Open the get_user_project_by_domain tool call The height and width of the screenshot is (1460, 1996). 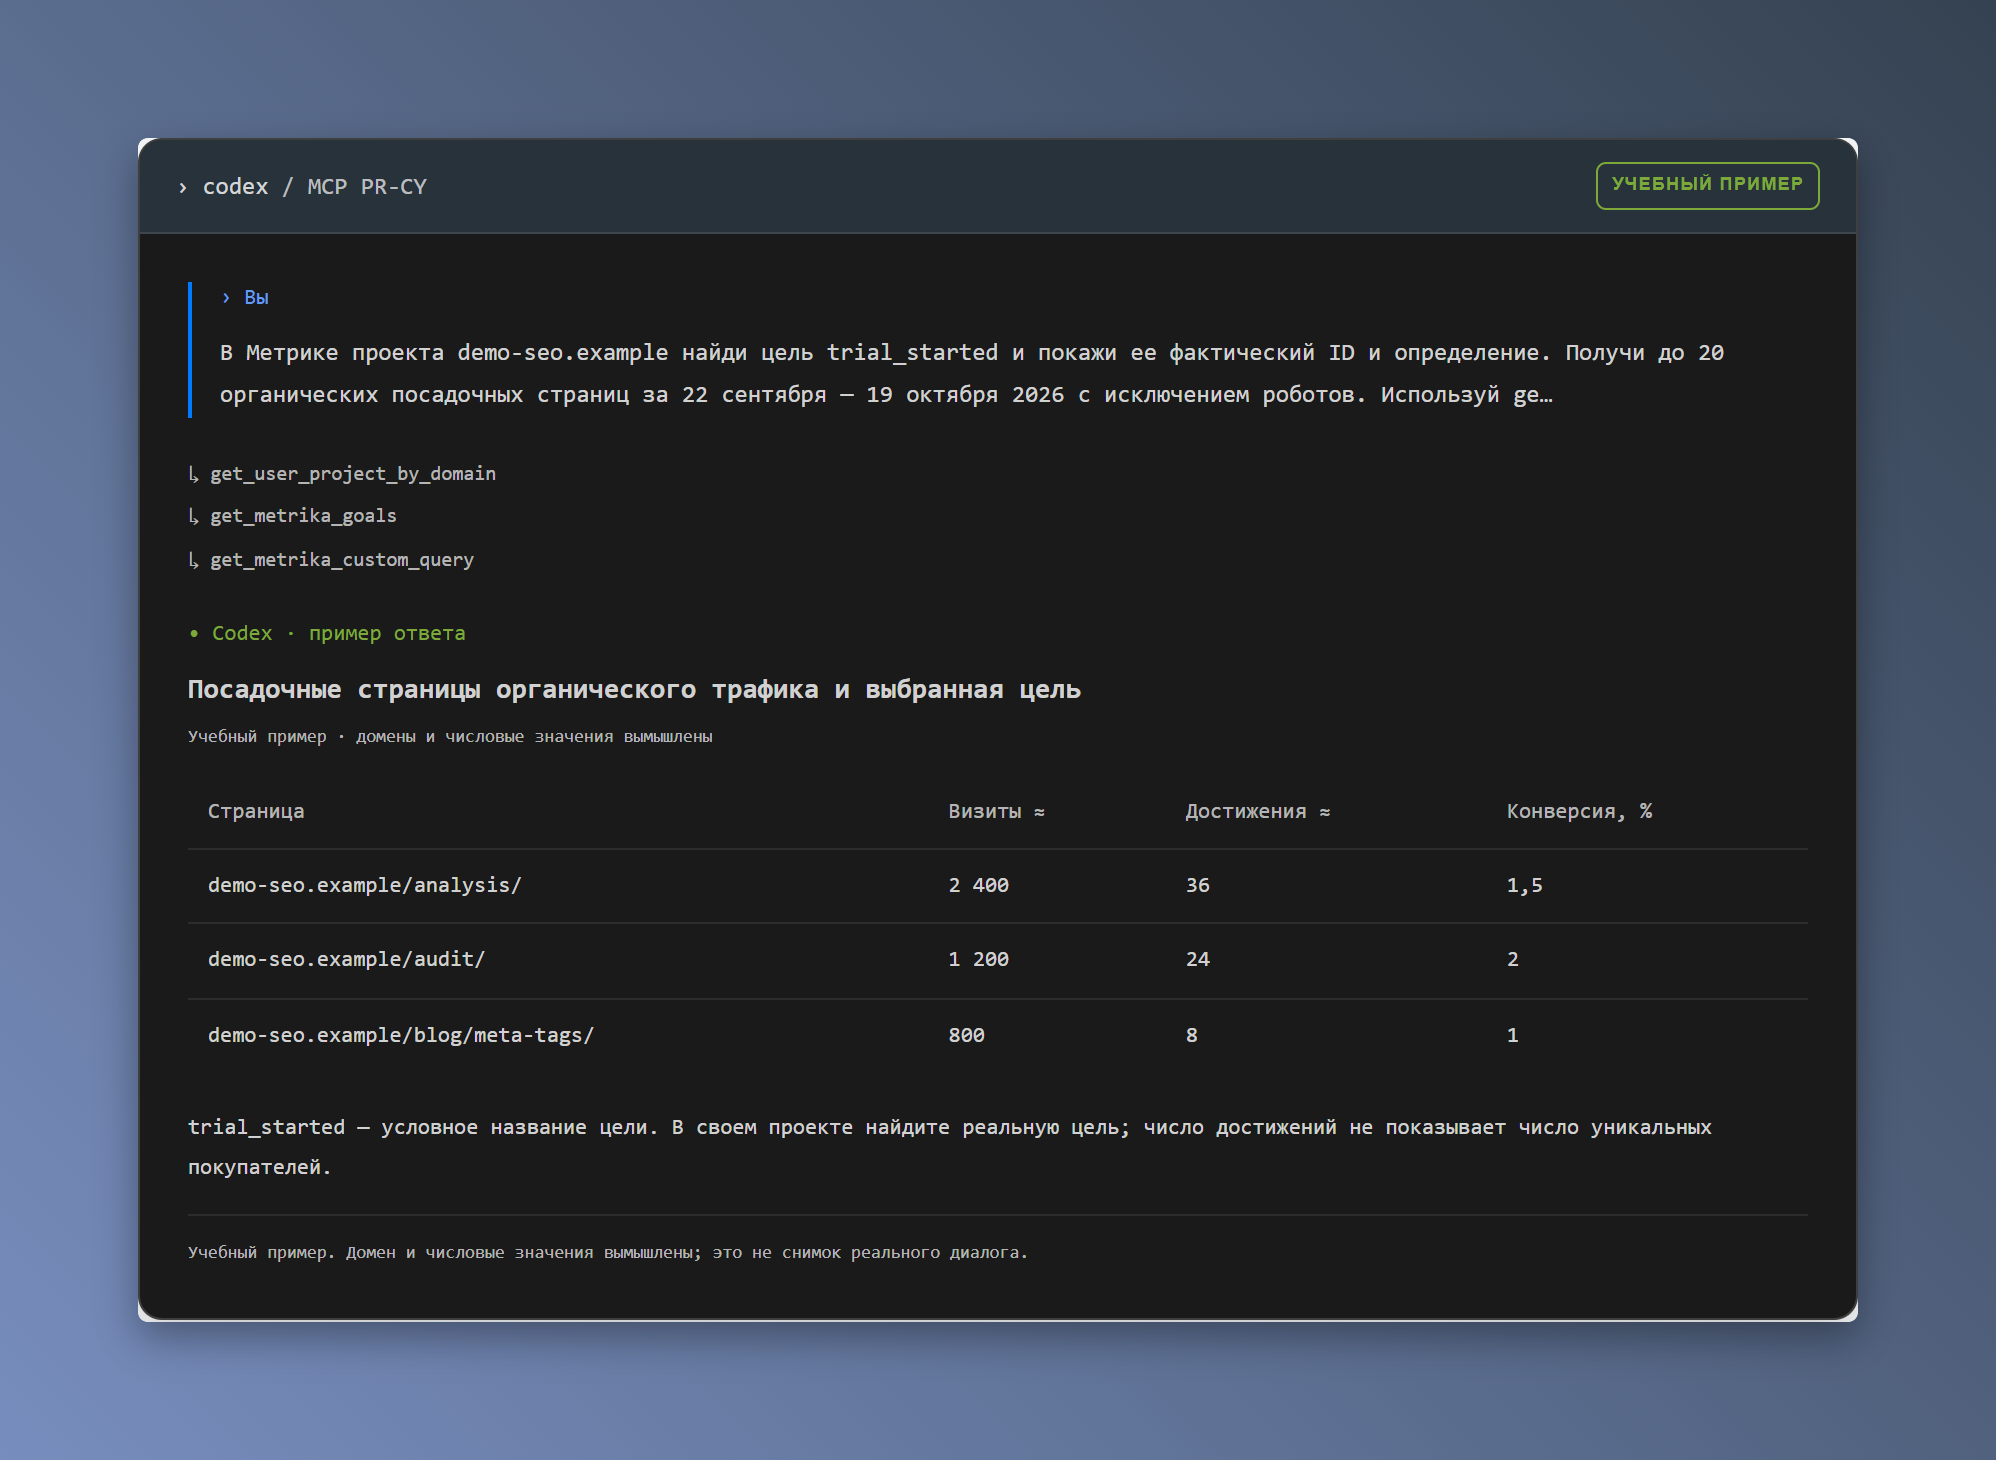click(353, 474)
